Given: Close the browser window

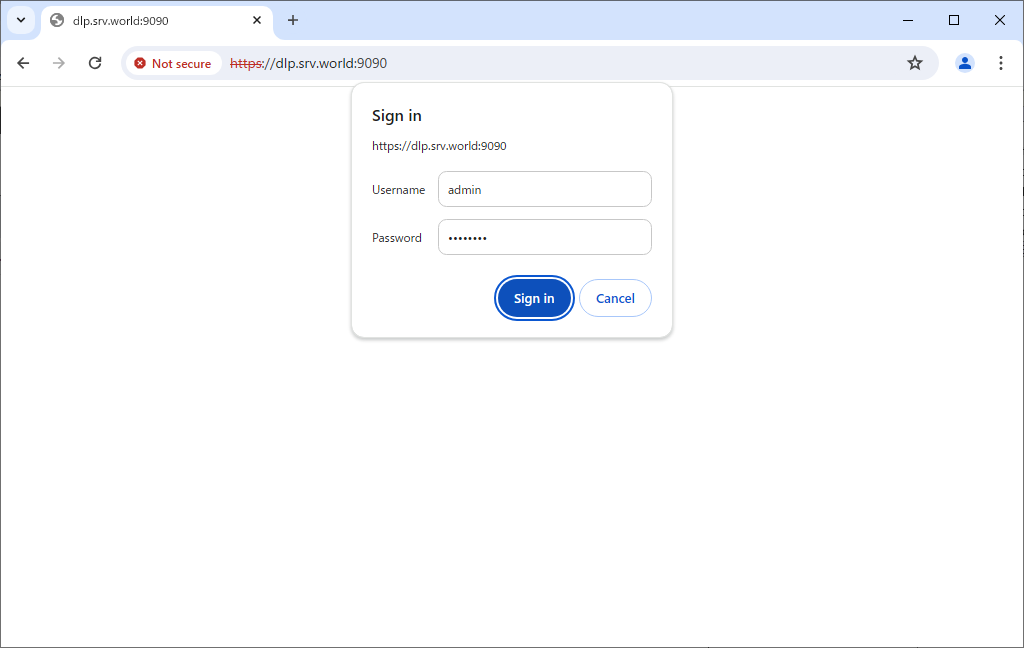Looking at the screenshot, I should 999,20.
